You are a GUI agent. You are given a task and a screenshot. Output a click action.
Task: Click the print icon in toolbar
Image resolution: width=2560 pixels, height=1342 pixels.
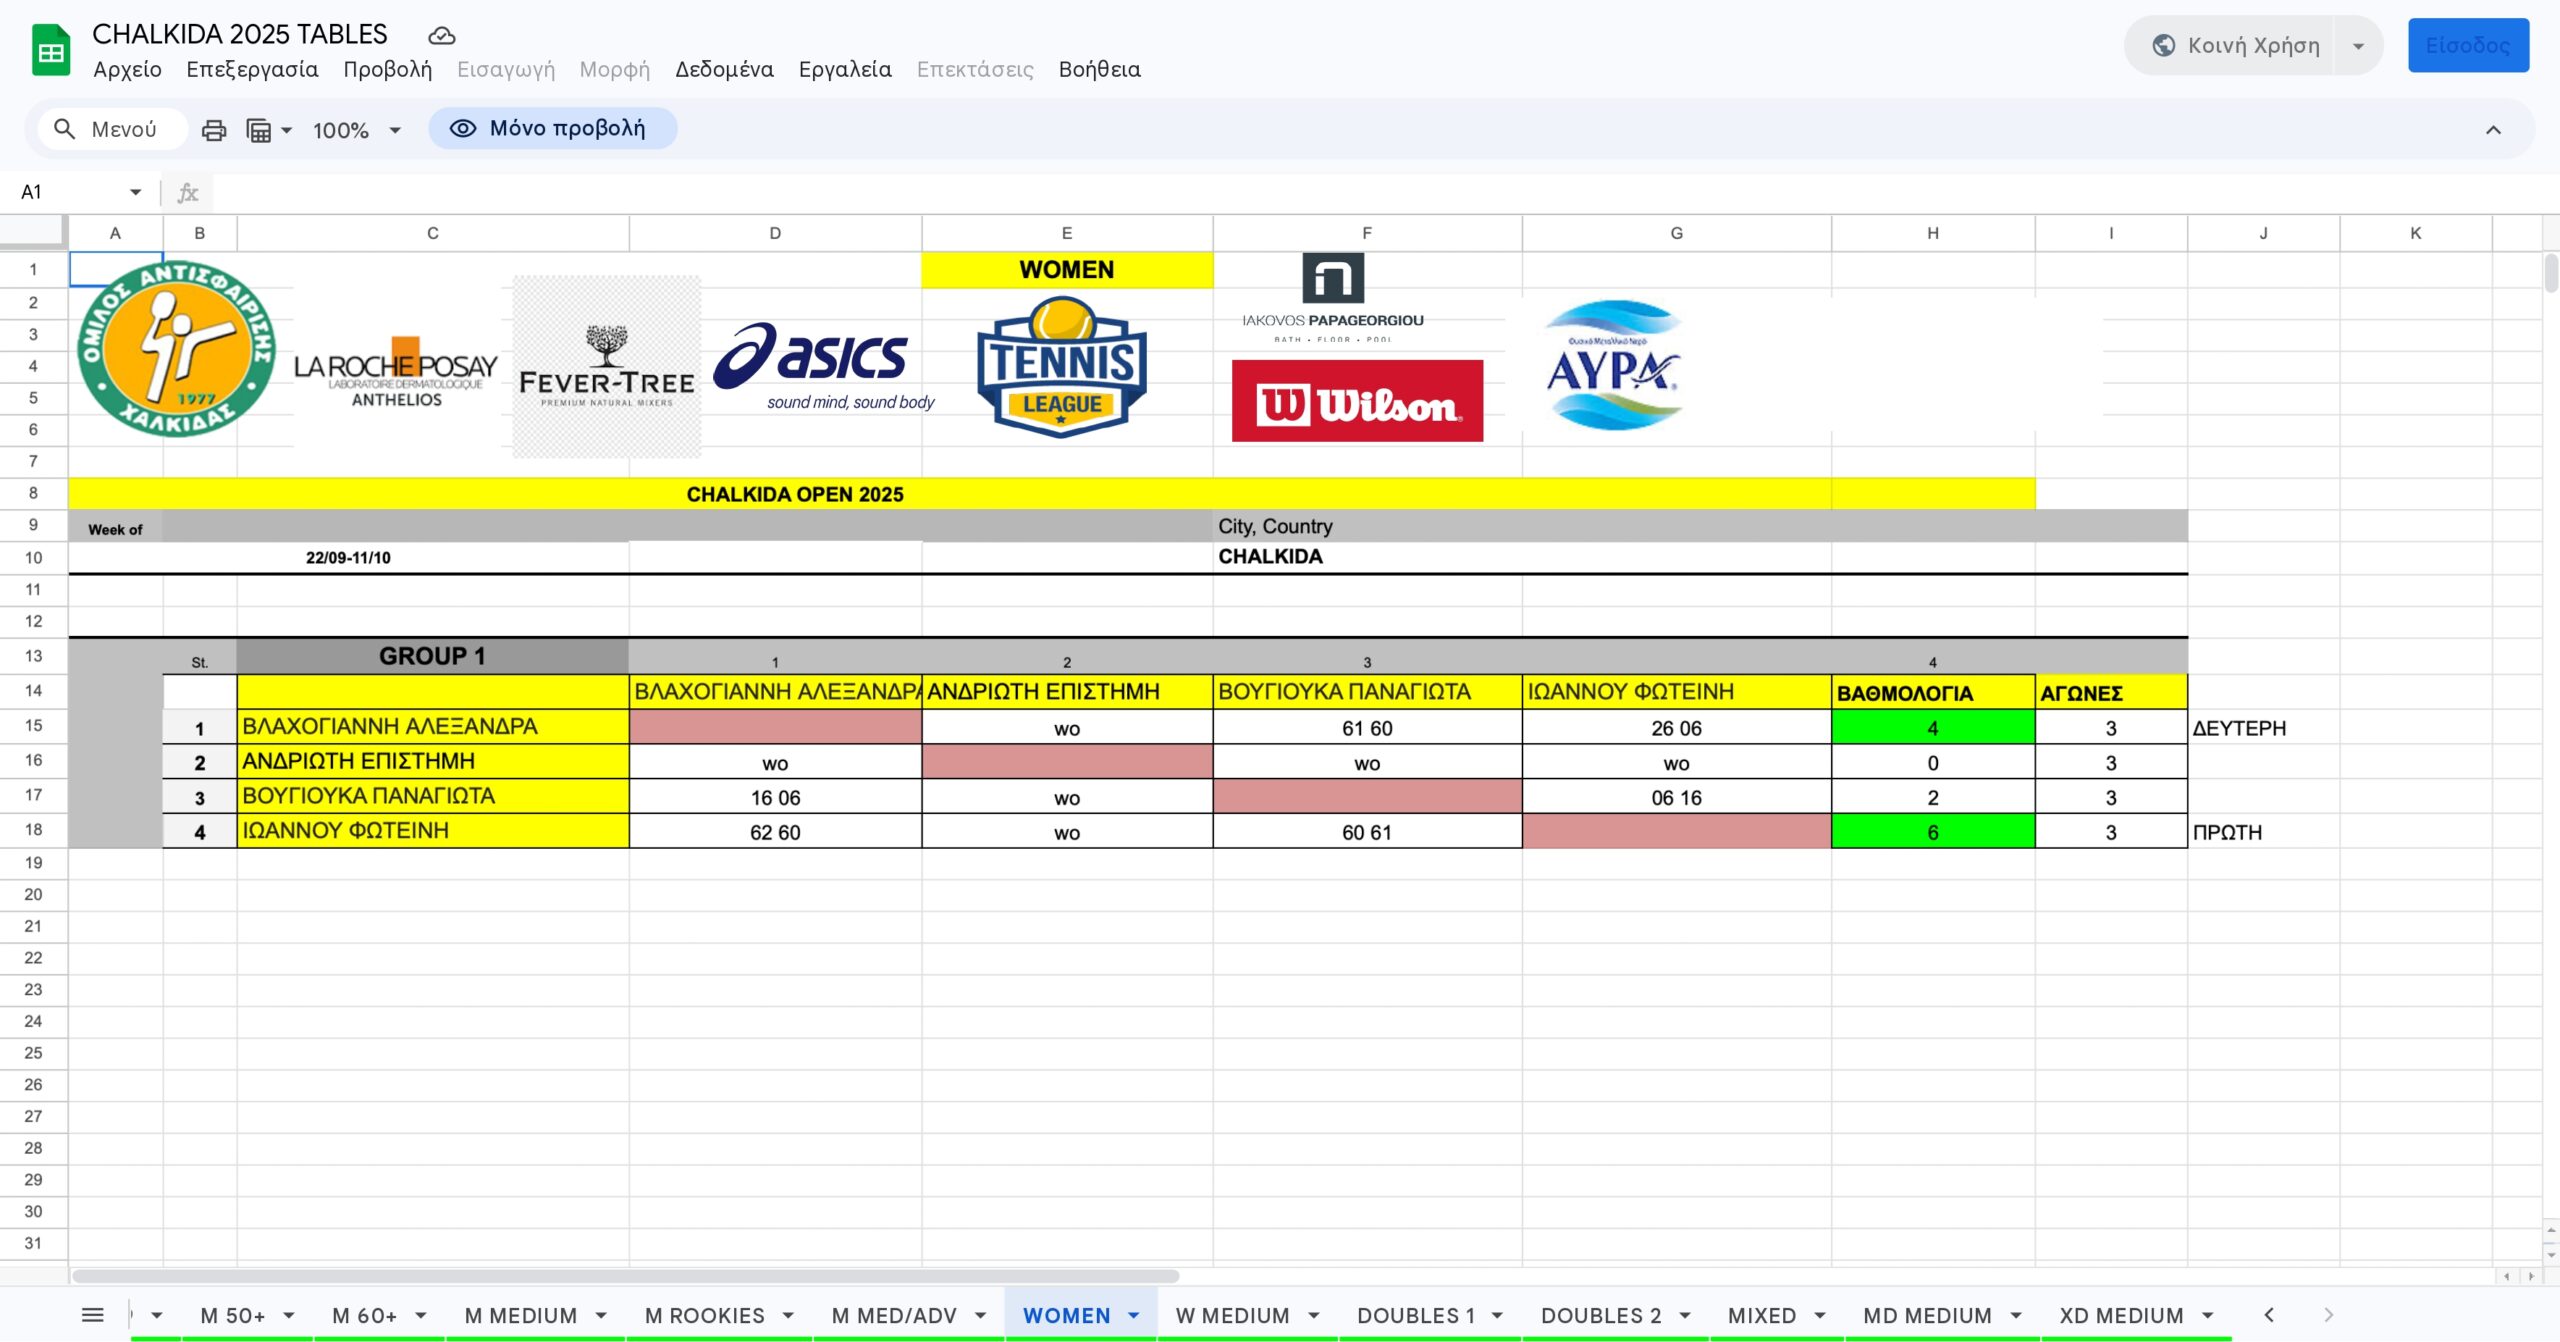point(214,130)
